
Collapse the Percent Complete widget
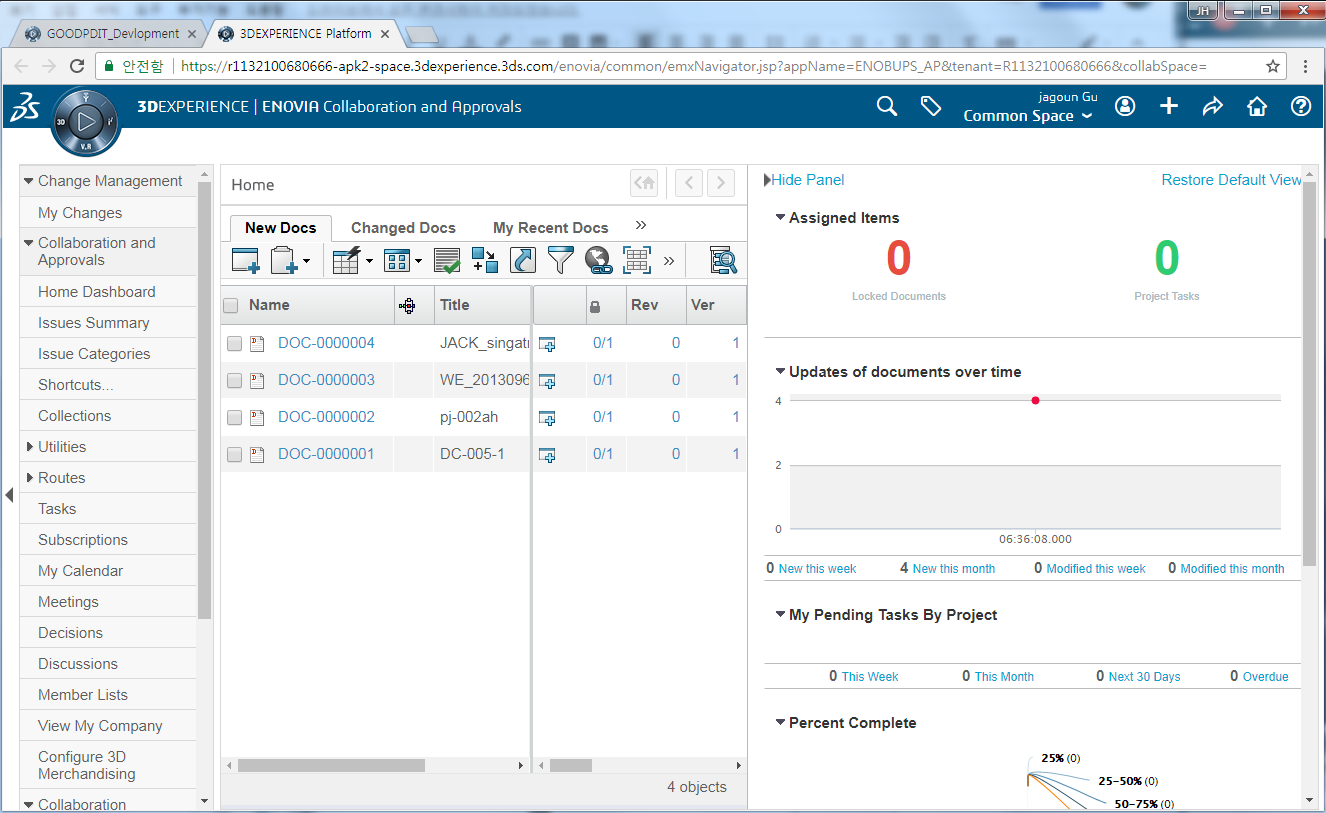pyautogui.click(x=780, y=722)
